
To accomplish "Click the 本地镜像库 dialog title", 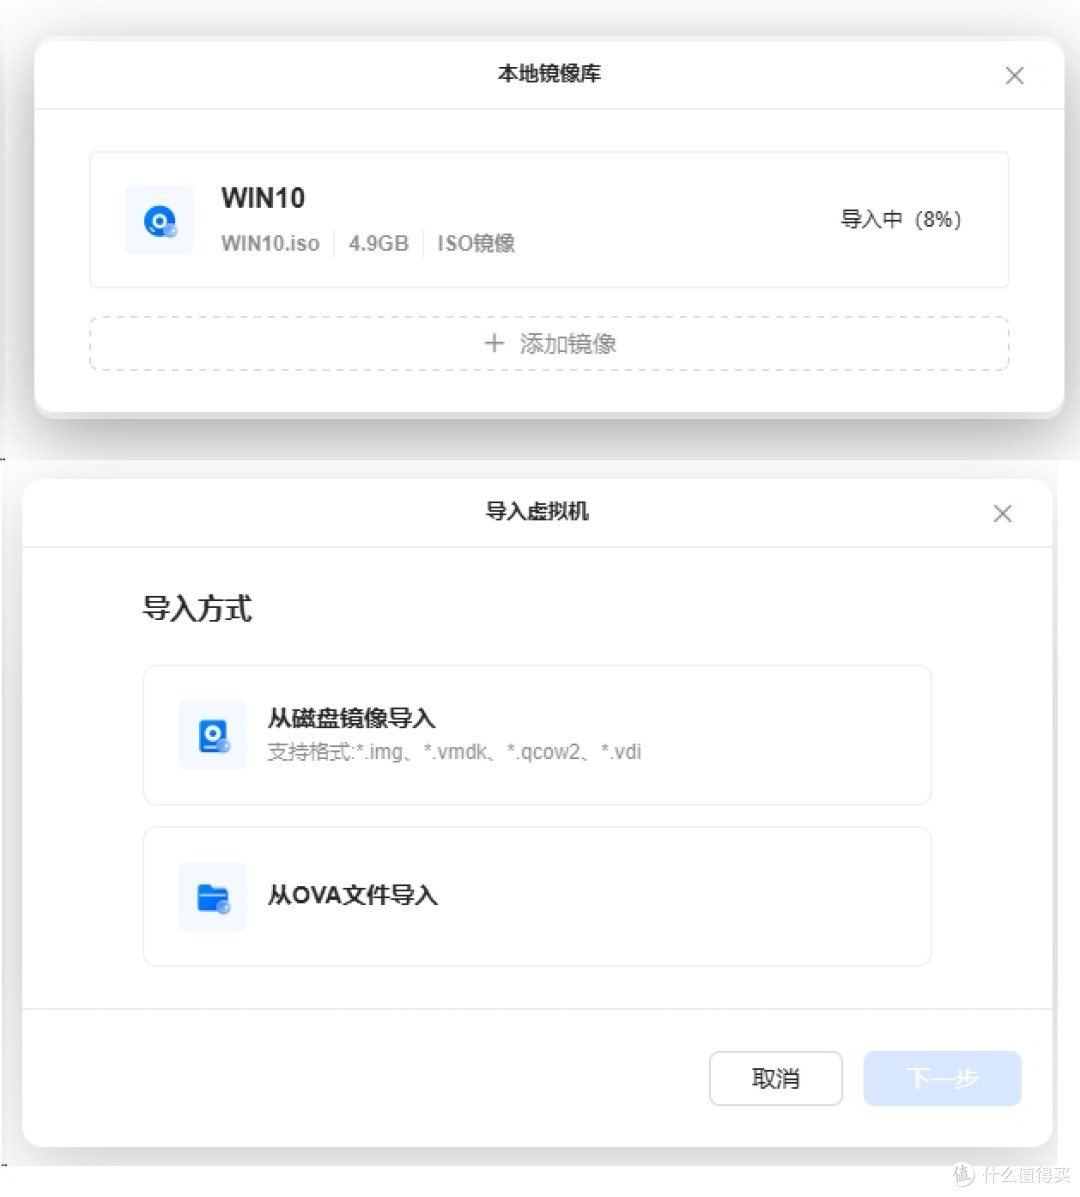I will click(549, 73).
